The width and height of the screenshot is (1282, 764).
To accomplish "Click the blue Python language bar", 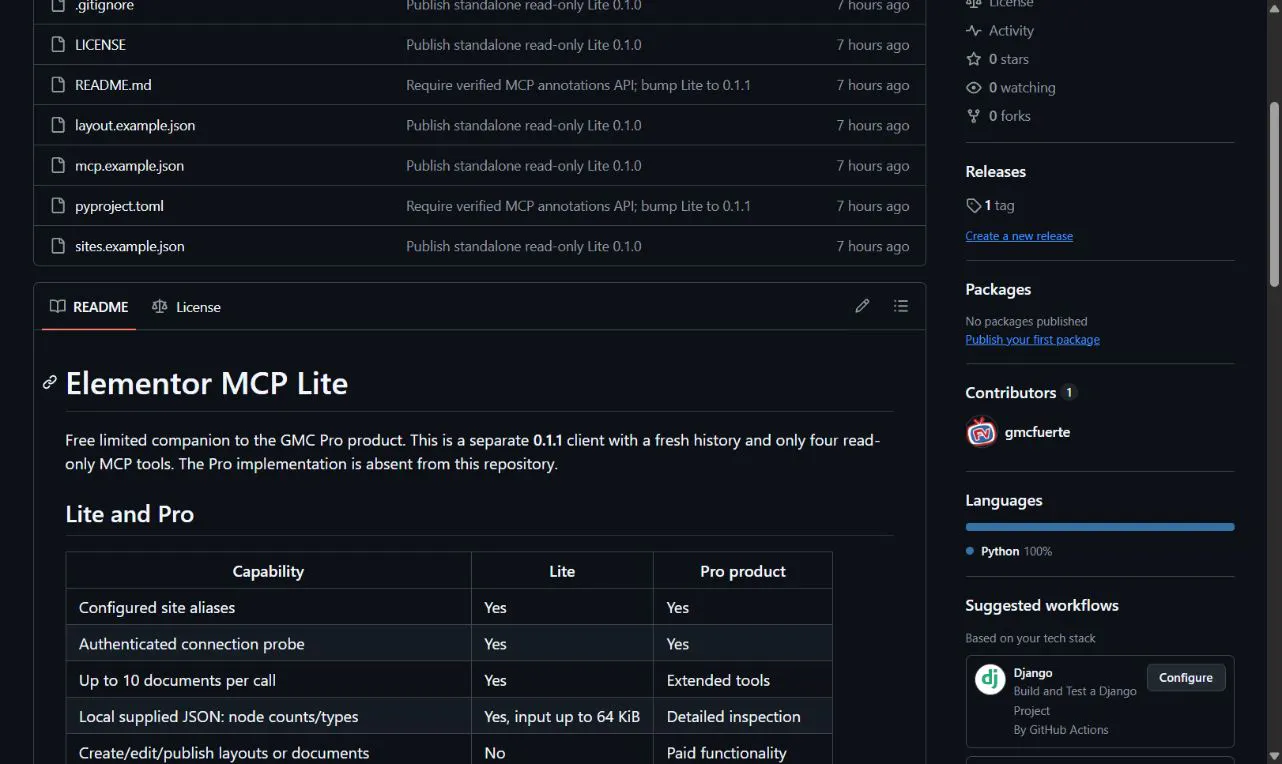I will coord(1100,527).
